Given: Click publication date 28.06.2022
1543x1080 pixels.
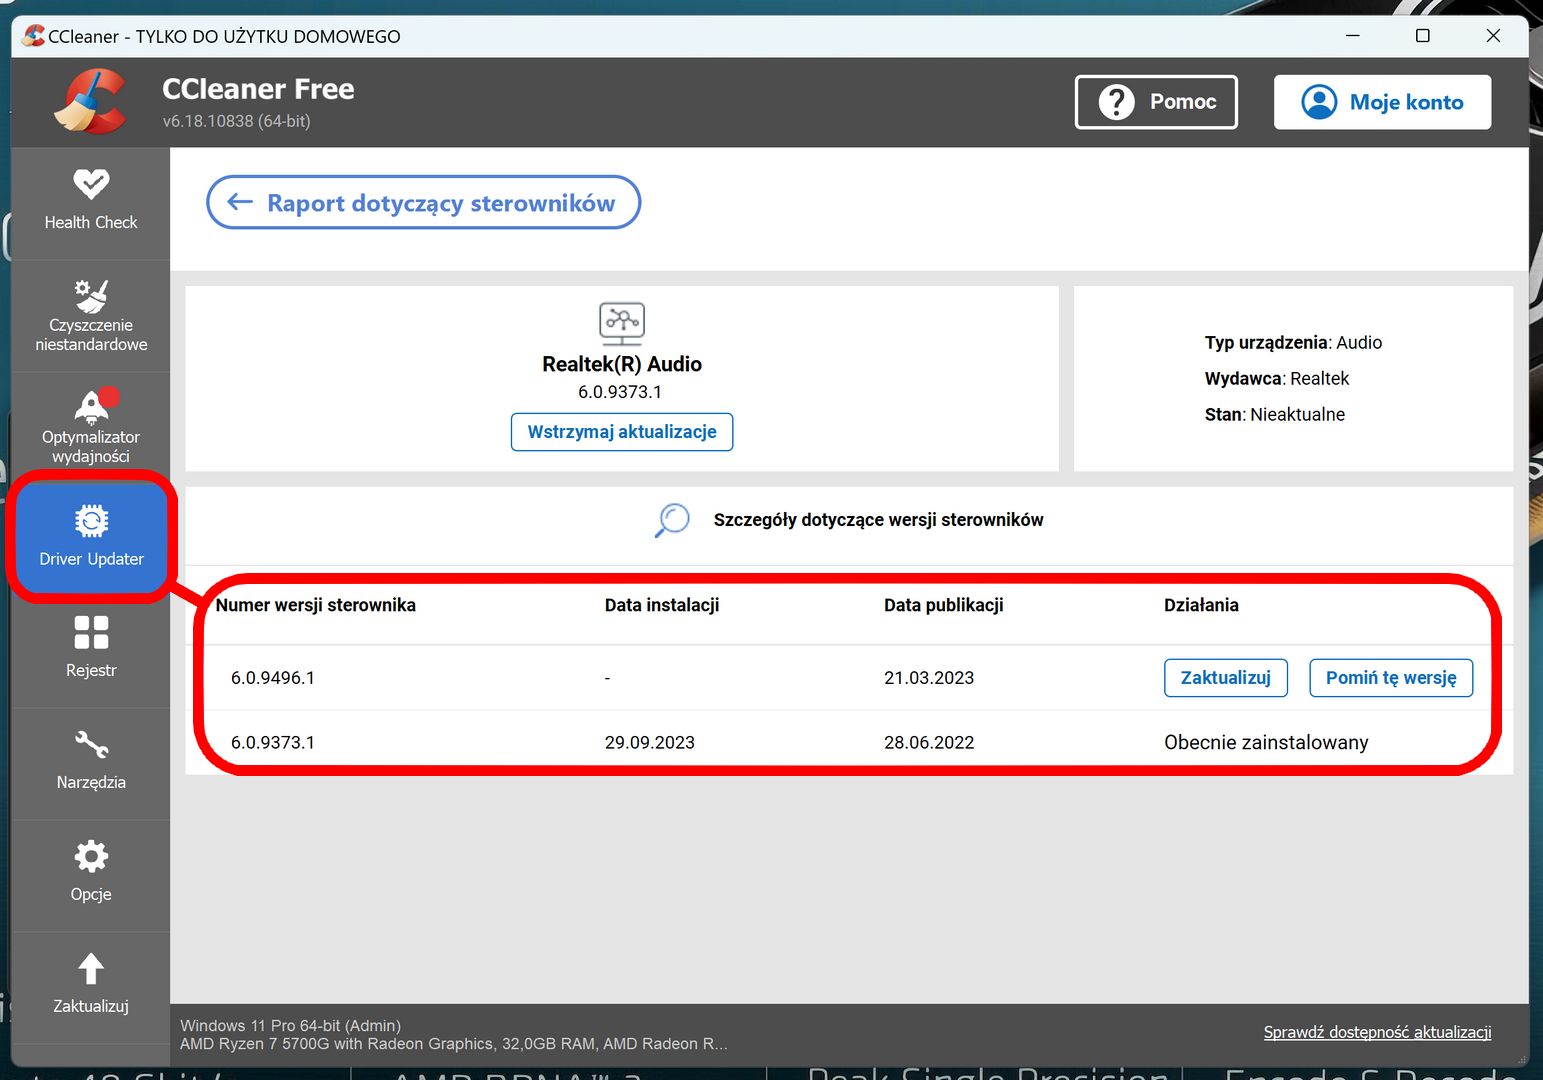Looking at the screenshot, I should point(929,743).
